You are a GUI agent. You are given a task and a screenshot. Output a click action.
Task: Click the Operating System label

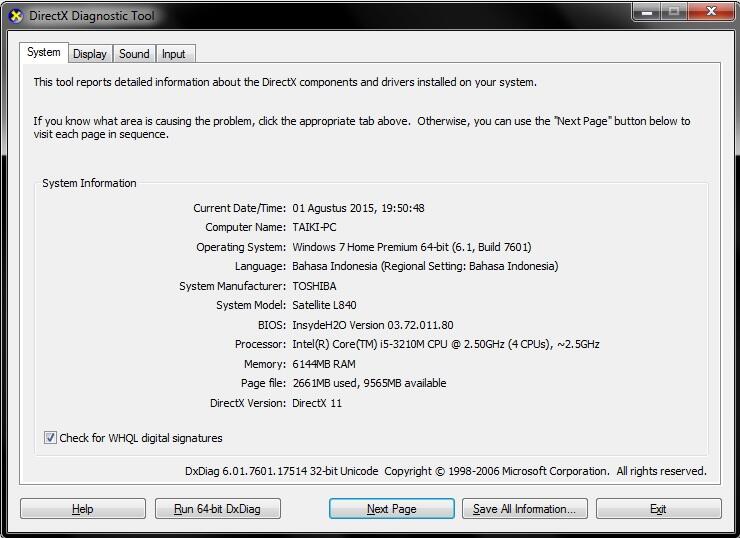241,247
